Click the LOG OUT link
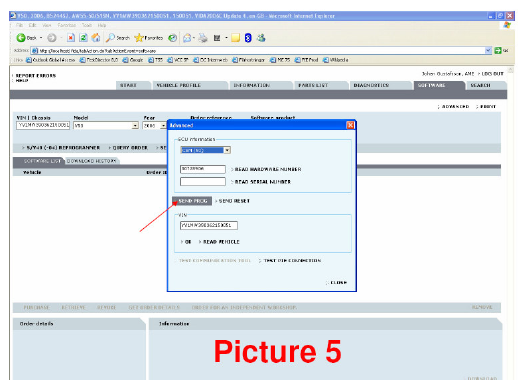The image size is (527, 389). pyautogui.click(x=492, y=74)
